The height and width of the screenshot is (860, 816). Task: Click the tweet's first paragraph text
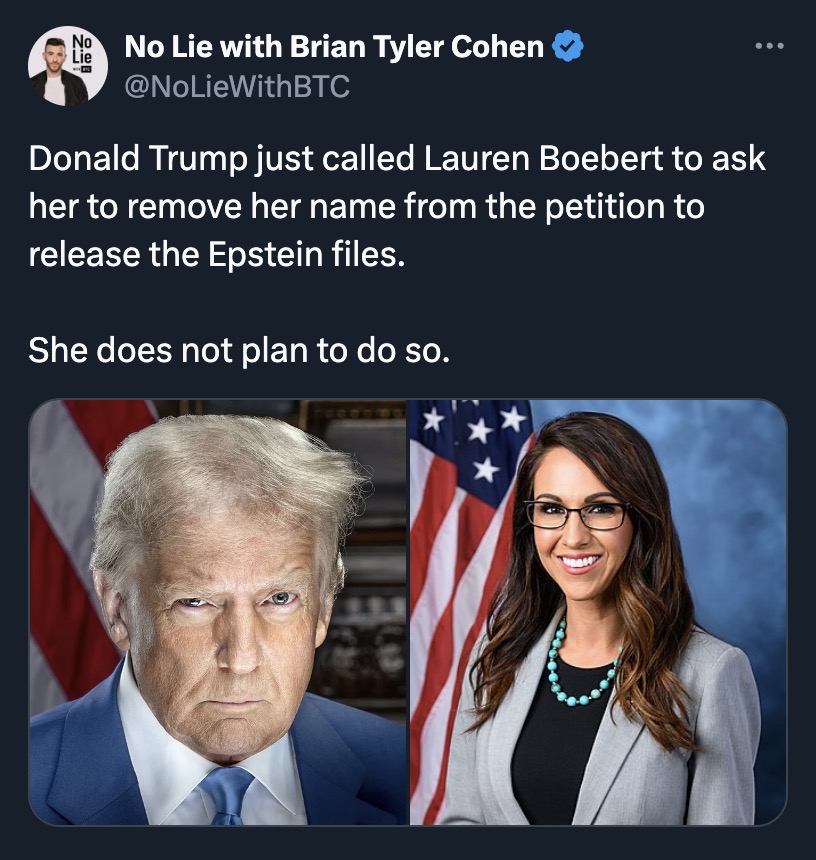pyautogui.click(x=397, y=206)
